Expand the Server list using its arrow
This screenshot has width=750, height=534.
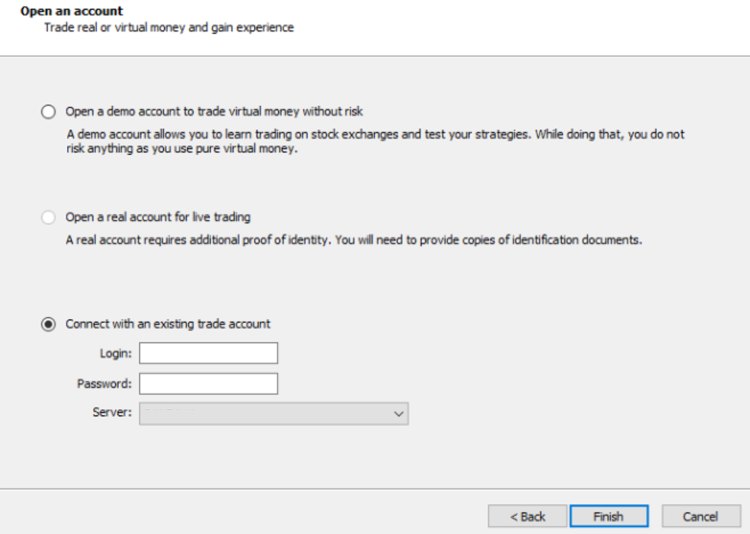tap(399, 413)
